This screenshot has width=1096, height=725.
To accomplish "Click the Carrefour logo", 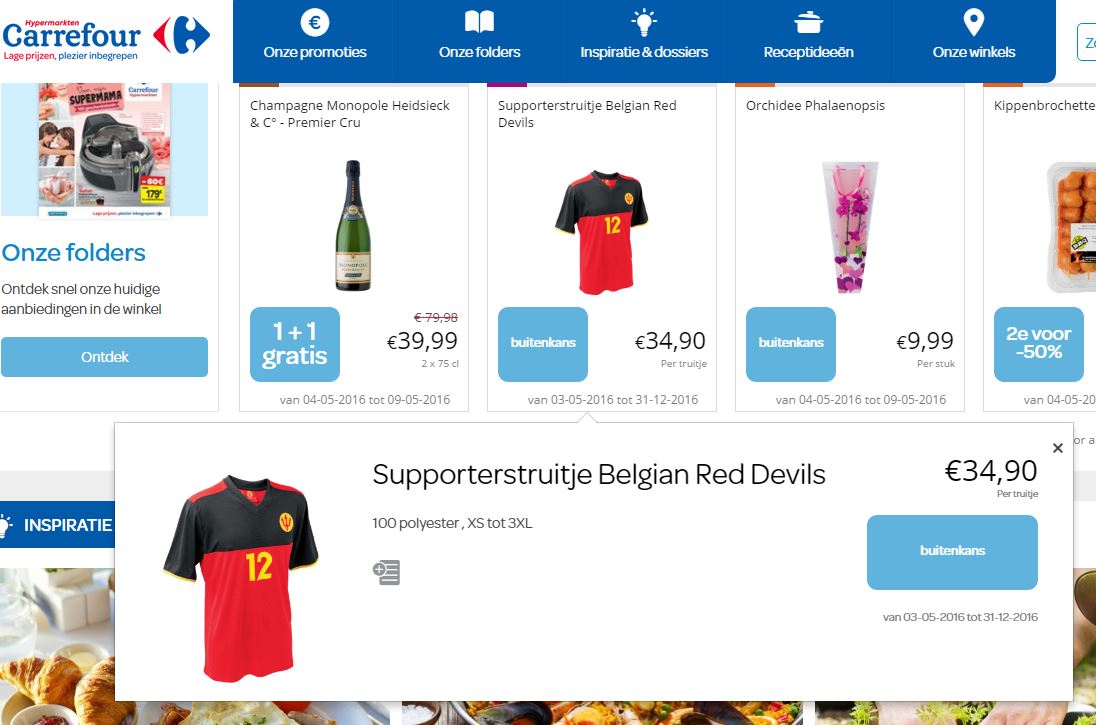I will (106, 38).
